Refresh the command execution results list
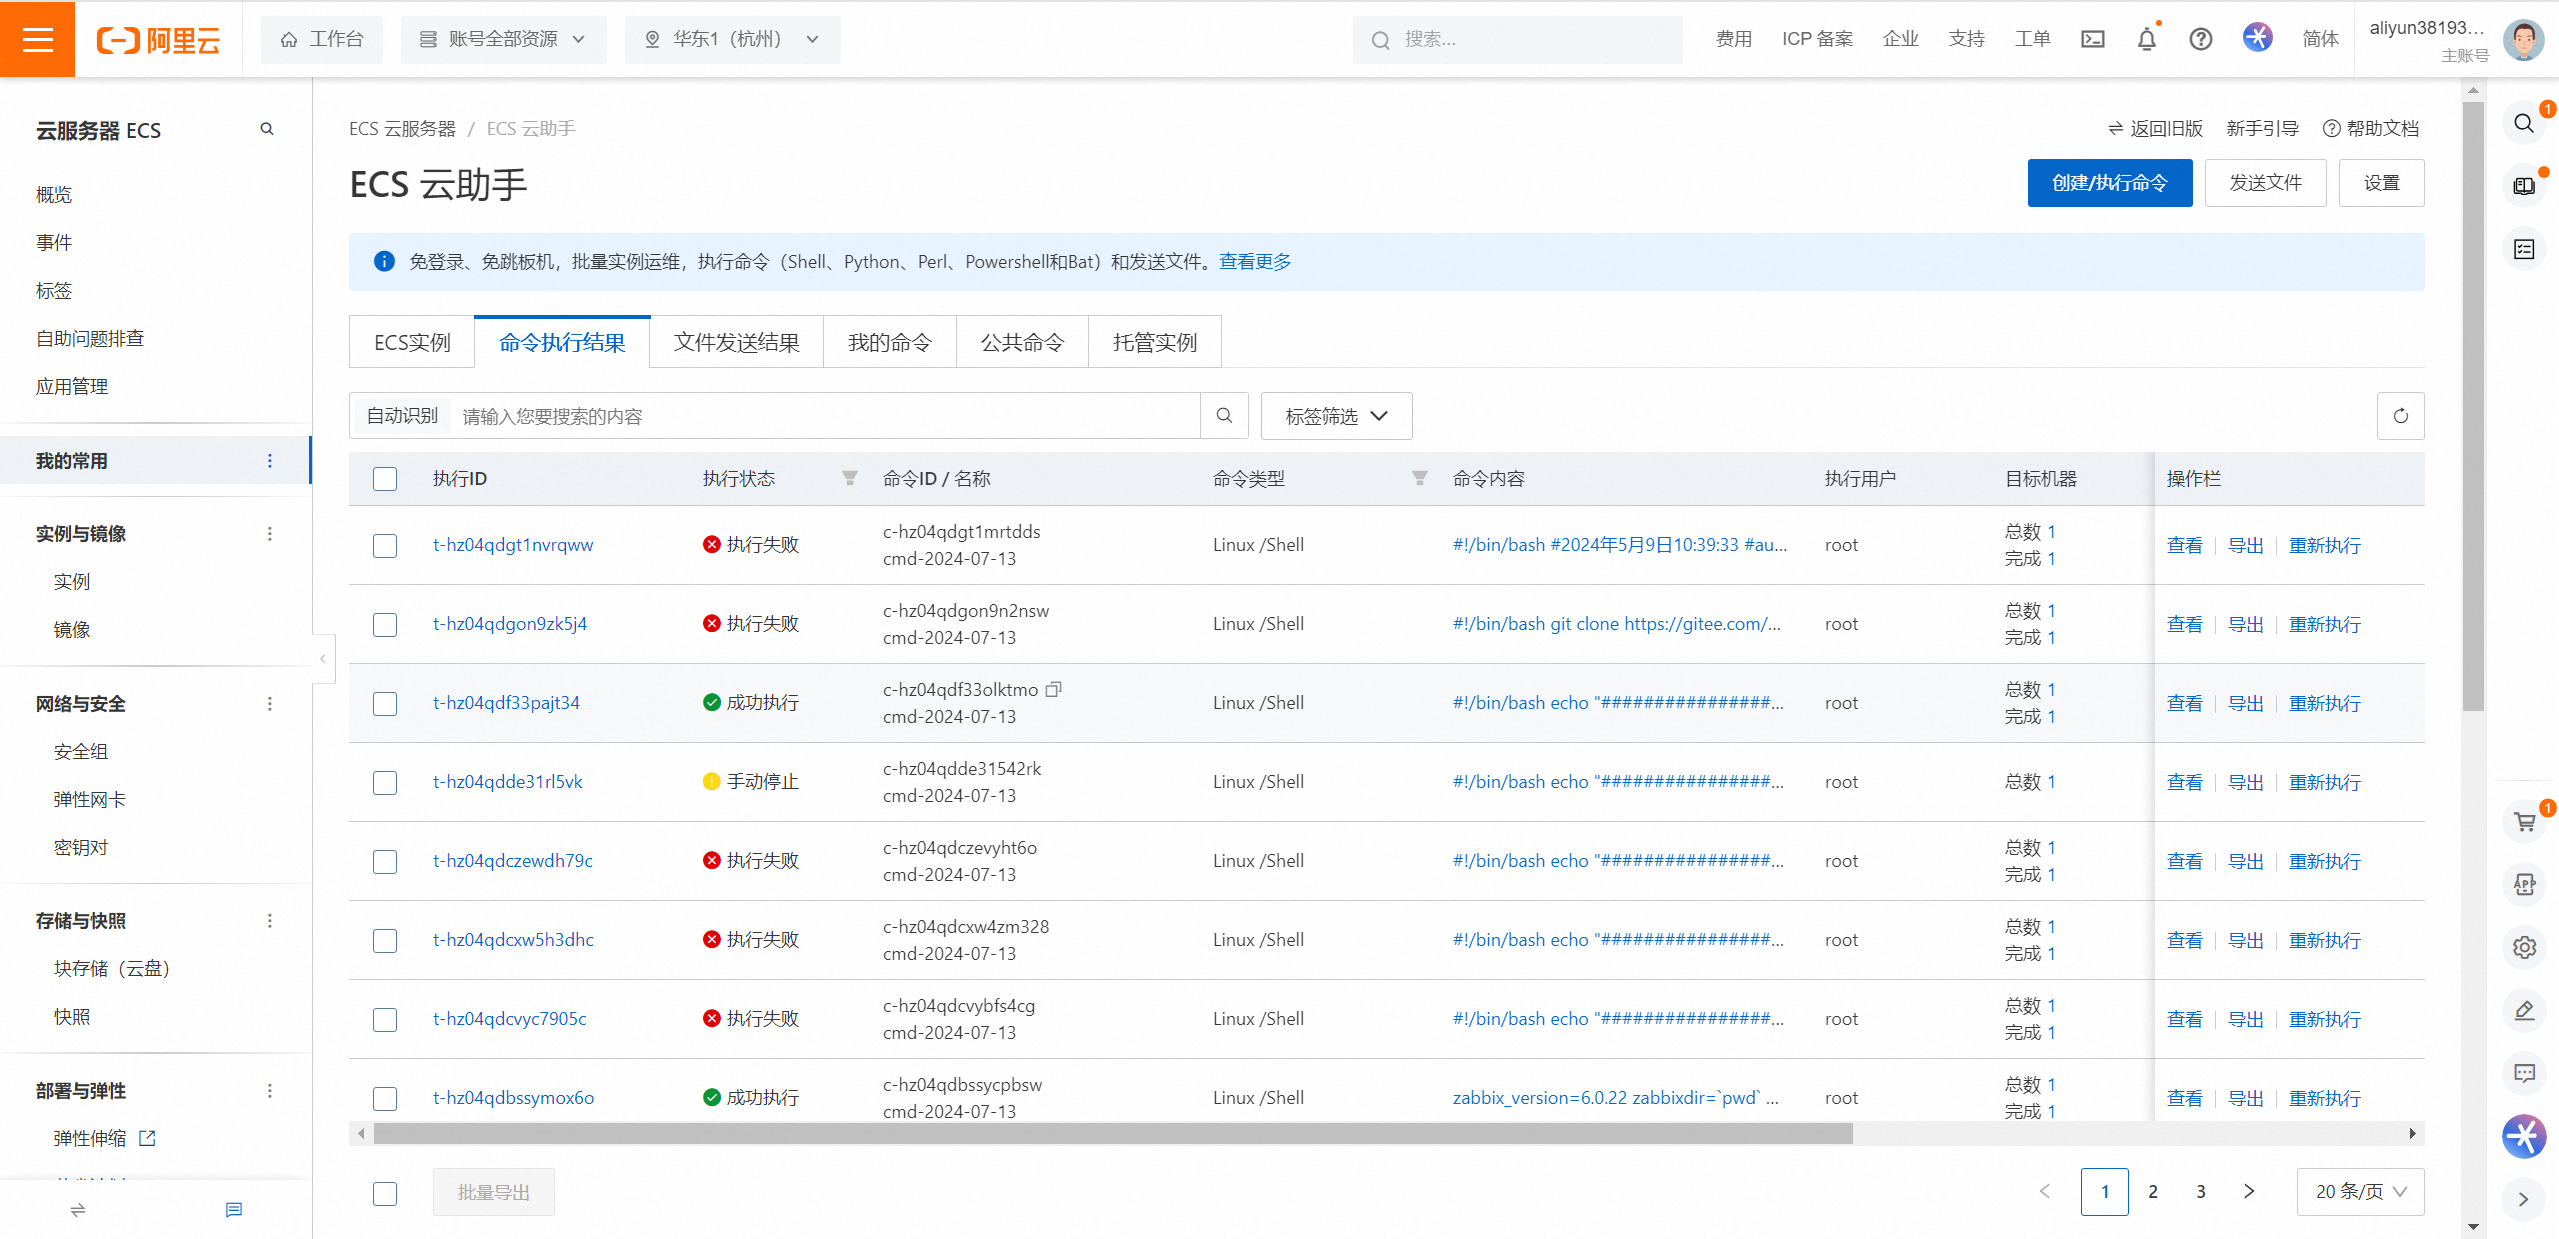The height and width of the screenshot is (1239, 2559). point(2400,416)
